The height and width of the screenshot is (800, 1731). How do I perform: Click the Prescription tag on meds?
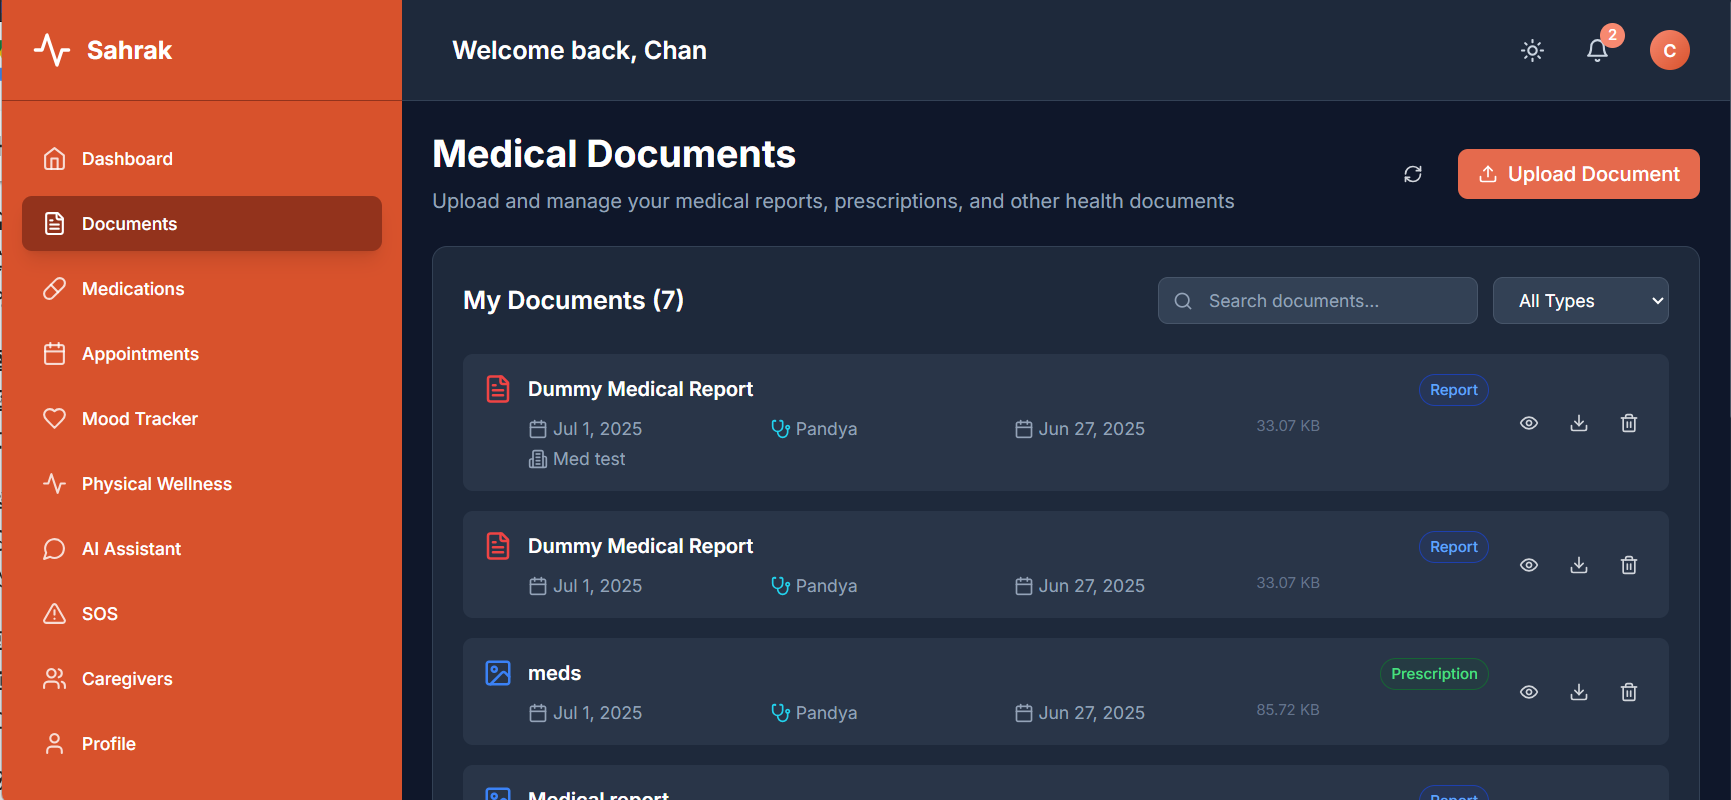[1434, 674]
